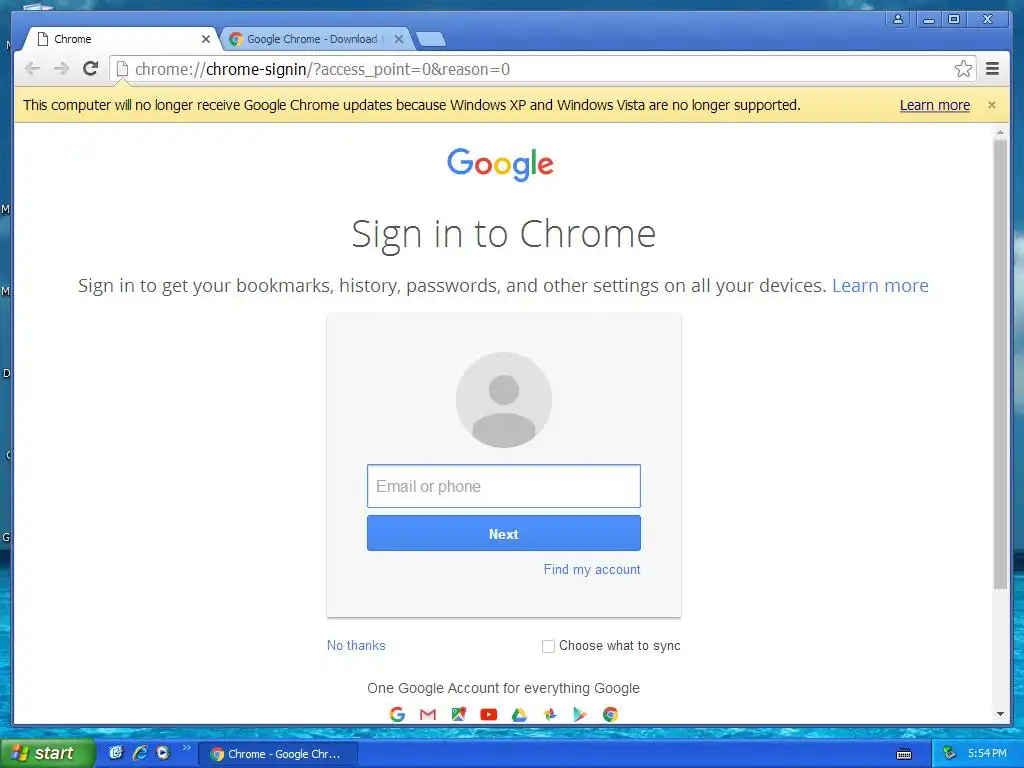This screenshot has height=768, width=1024.
Task: Expand the quick launch overflow chevron
Action: pos(186,748)
